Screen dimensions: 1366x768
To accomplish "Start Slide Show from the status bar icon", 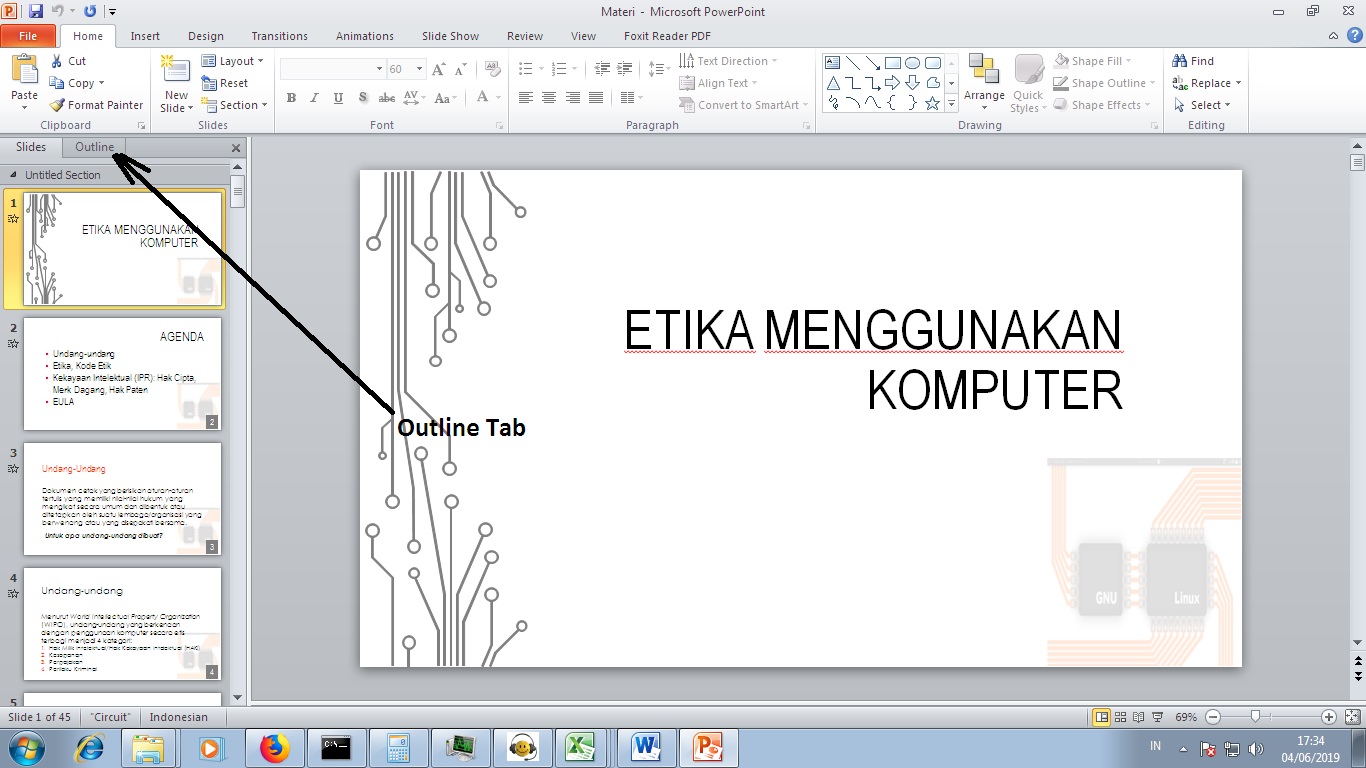I will (1156, 717).
